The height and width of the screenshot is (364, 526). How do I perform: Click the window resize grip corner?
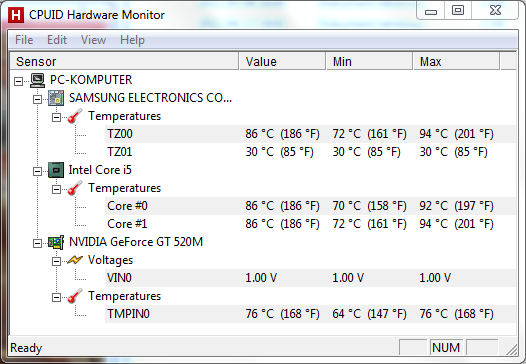pyautogui.click(x=512, y=350)
